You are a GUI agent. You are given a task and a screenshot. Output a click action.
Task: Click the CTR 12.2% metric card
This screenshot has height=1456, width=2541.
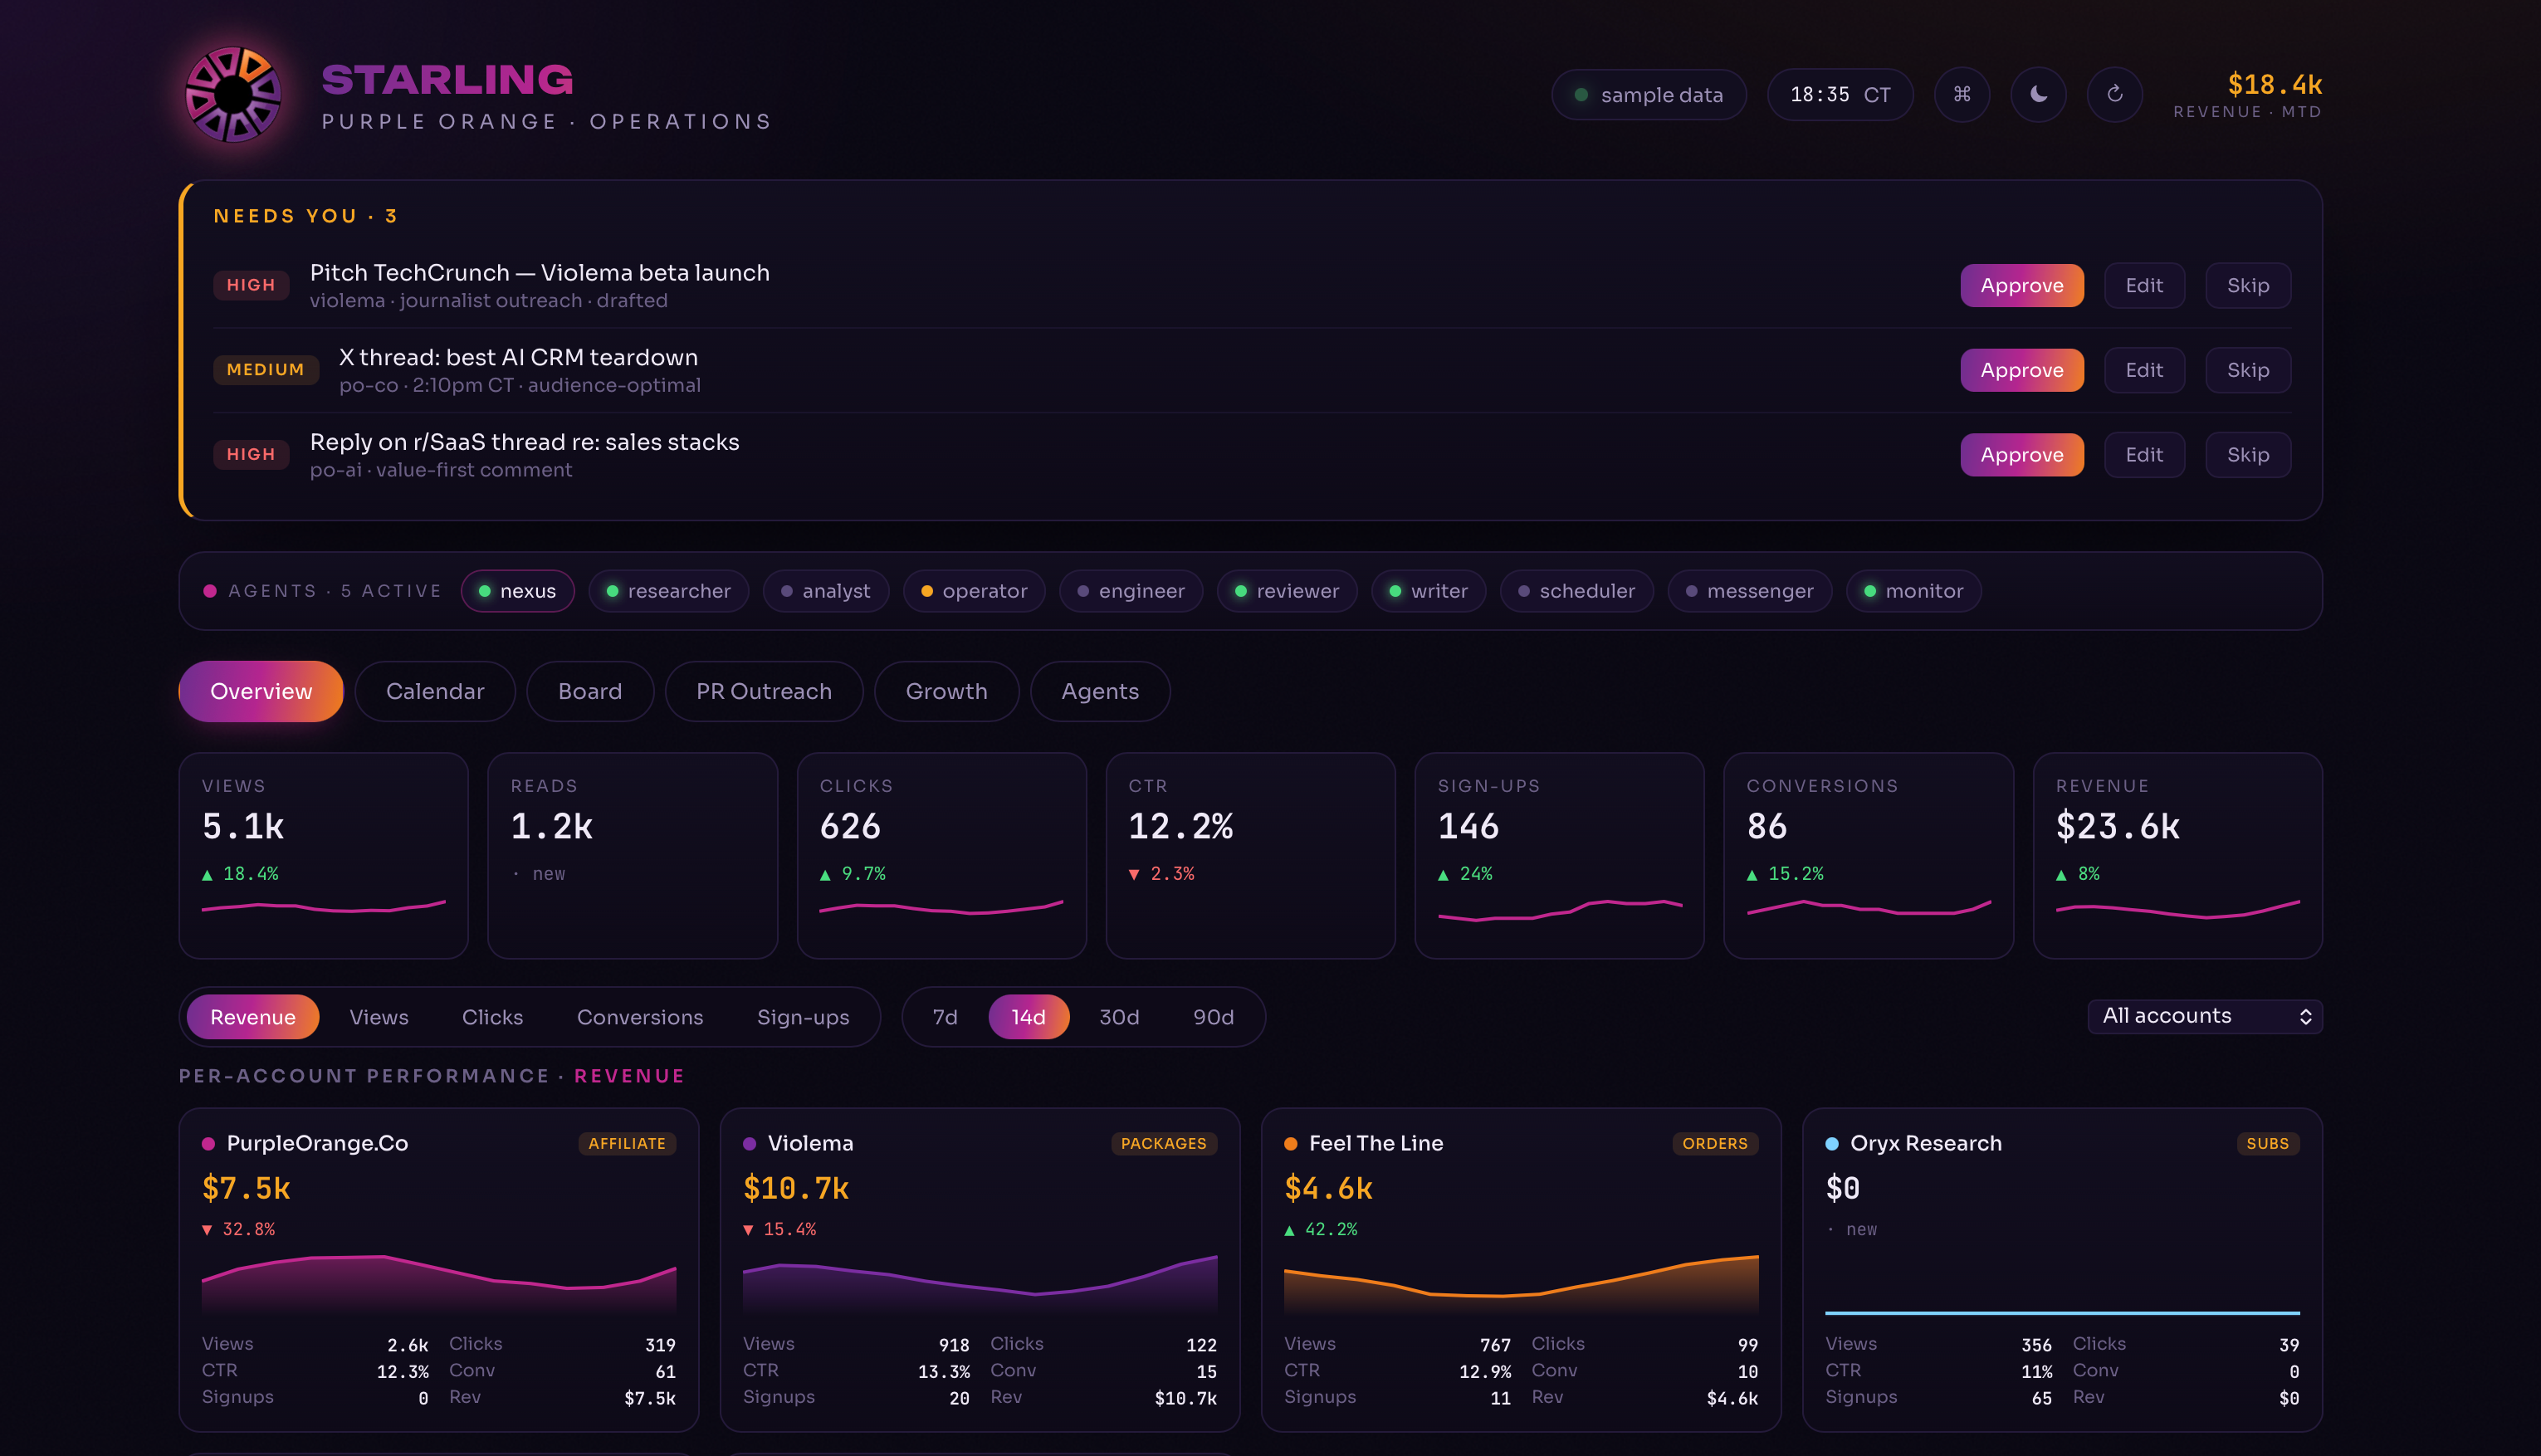click(1250, 856)
